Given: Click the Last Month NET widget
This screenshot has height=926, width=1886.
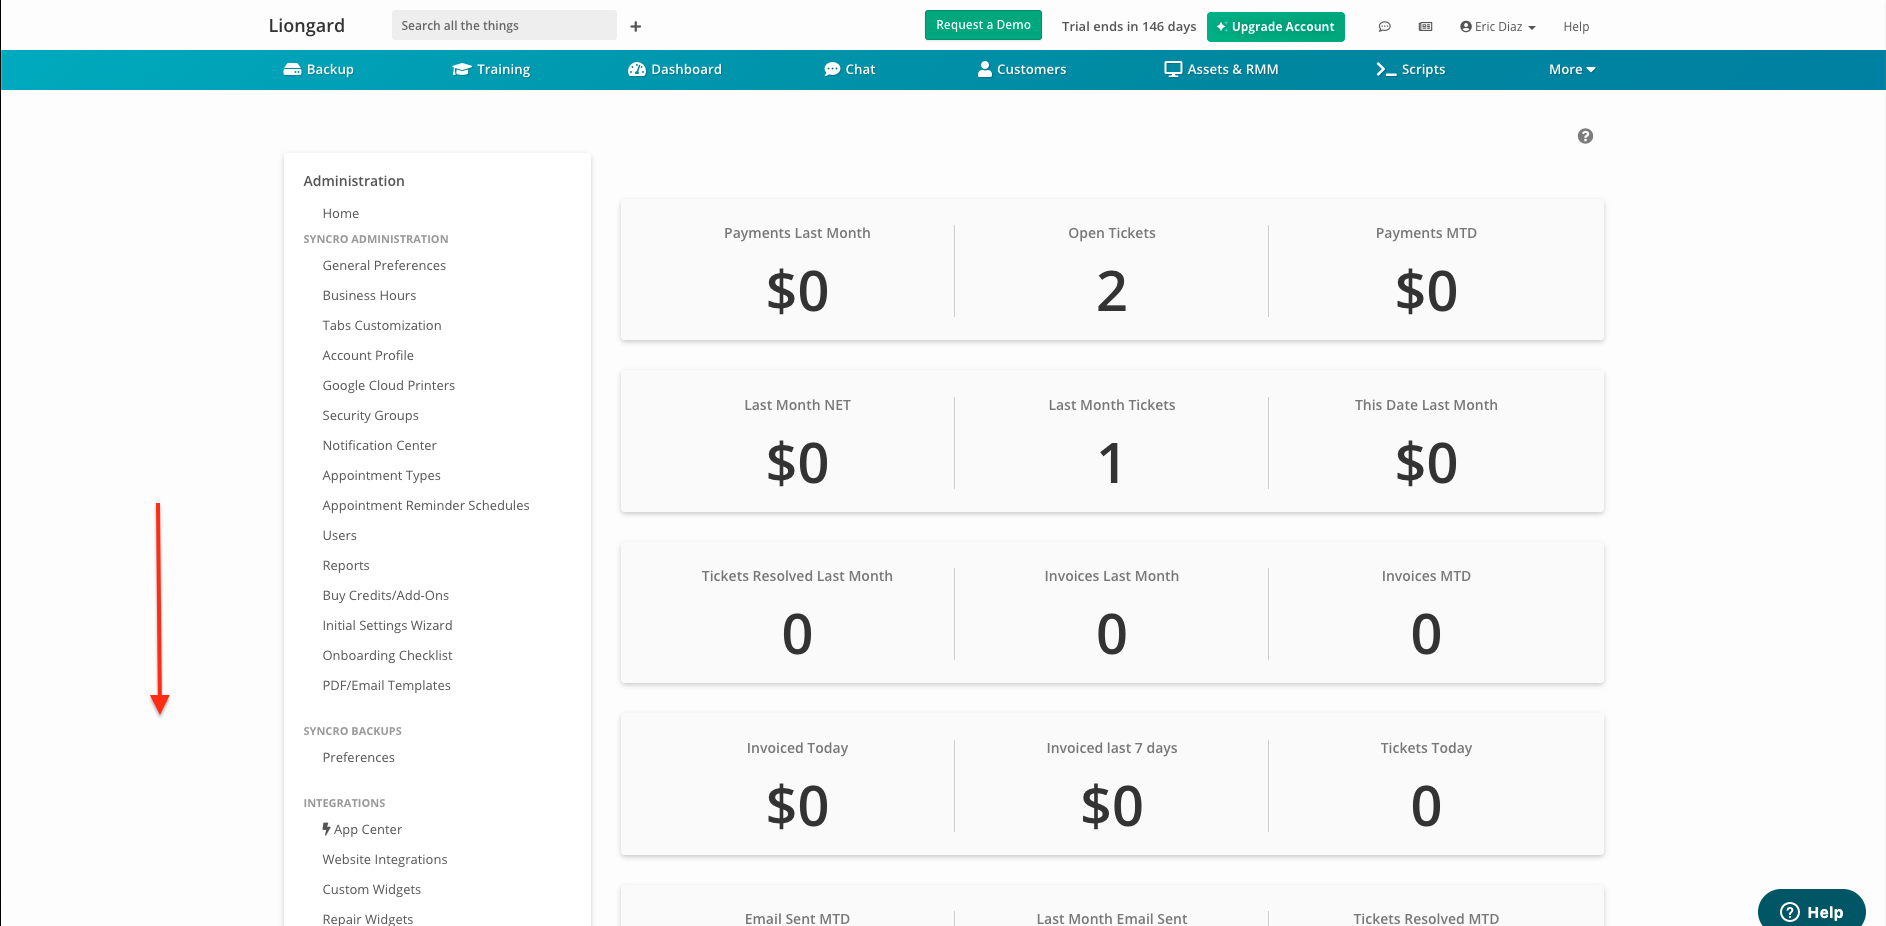Looking at the screenshot, I should click(797, 443).
